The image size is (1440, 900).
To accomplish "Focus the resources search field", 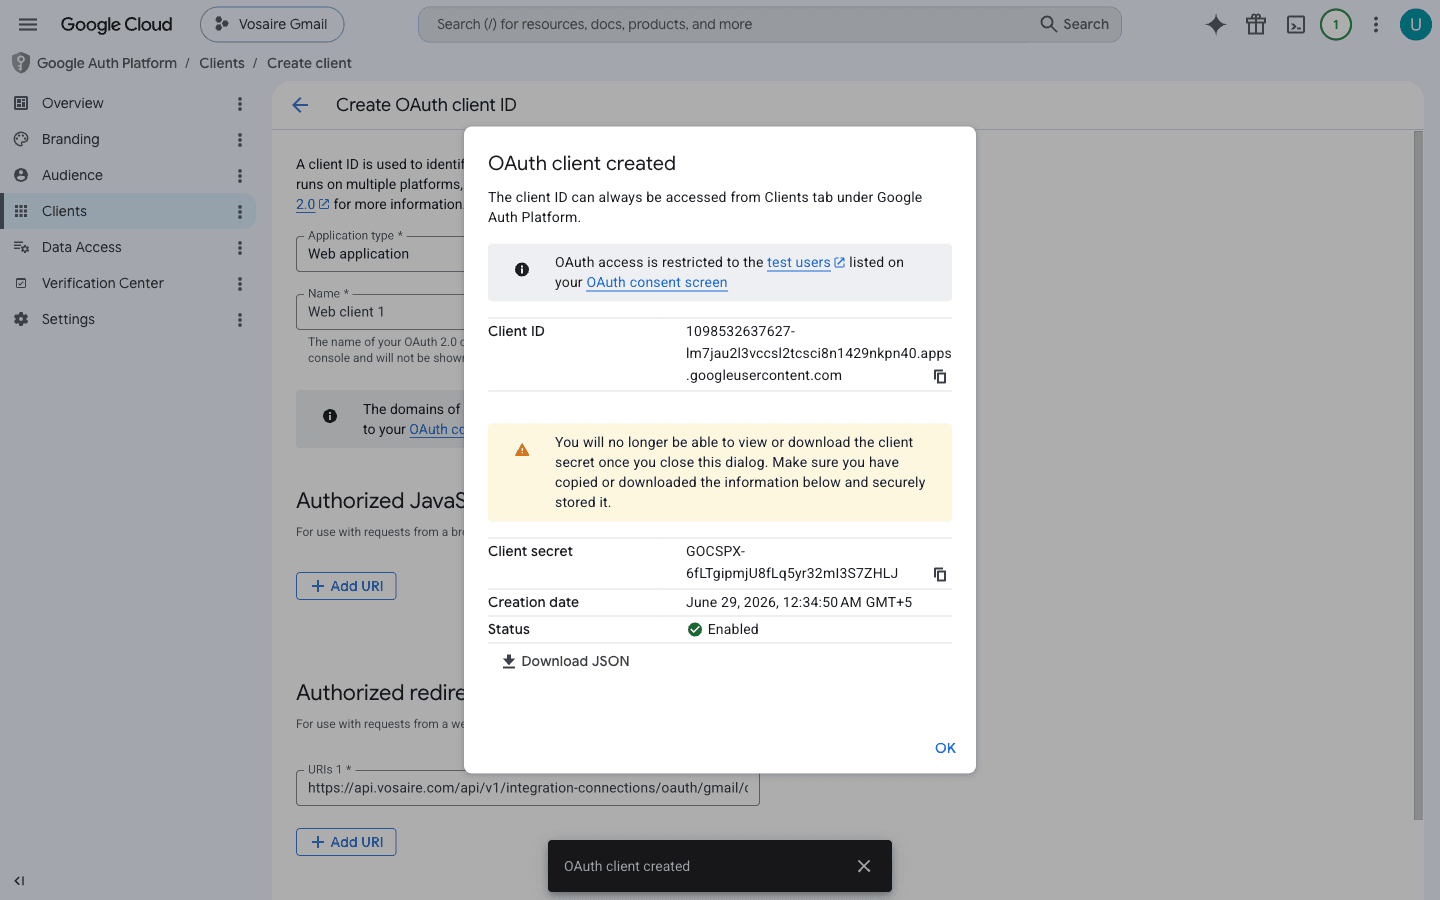I will pyautogui.click(x=730, y=24).
